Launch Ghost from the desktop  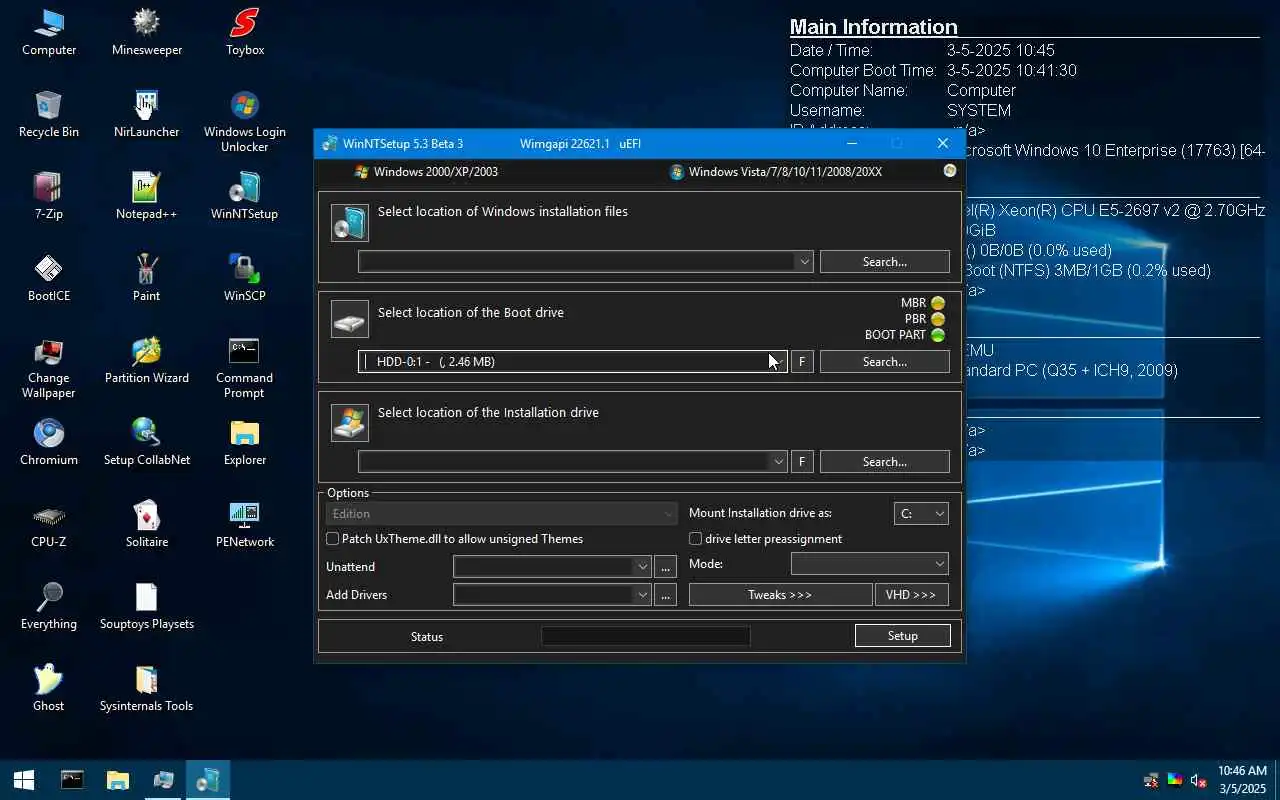48,688
